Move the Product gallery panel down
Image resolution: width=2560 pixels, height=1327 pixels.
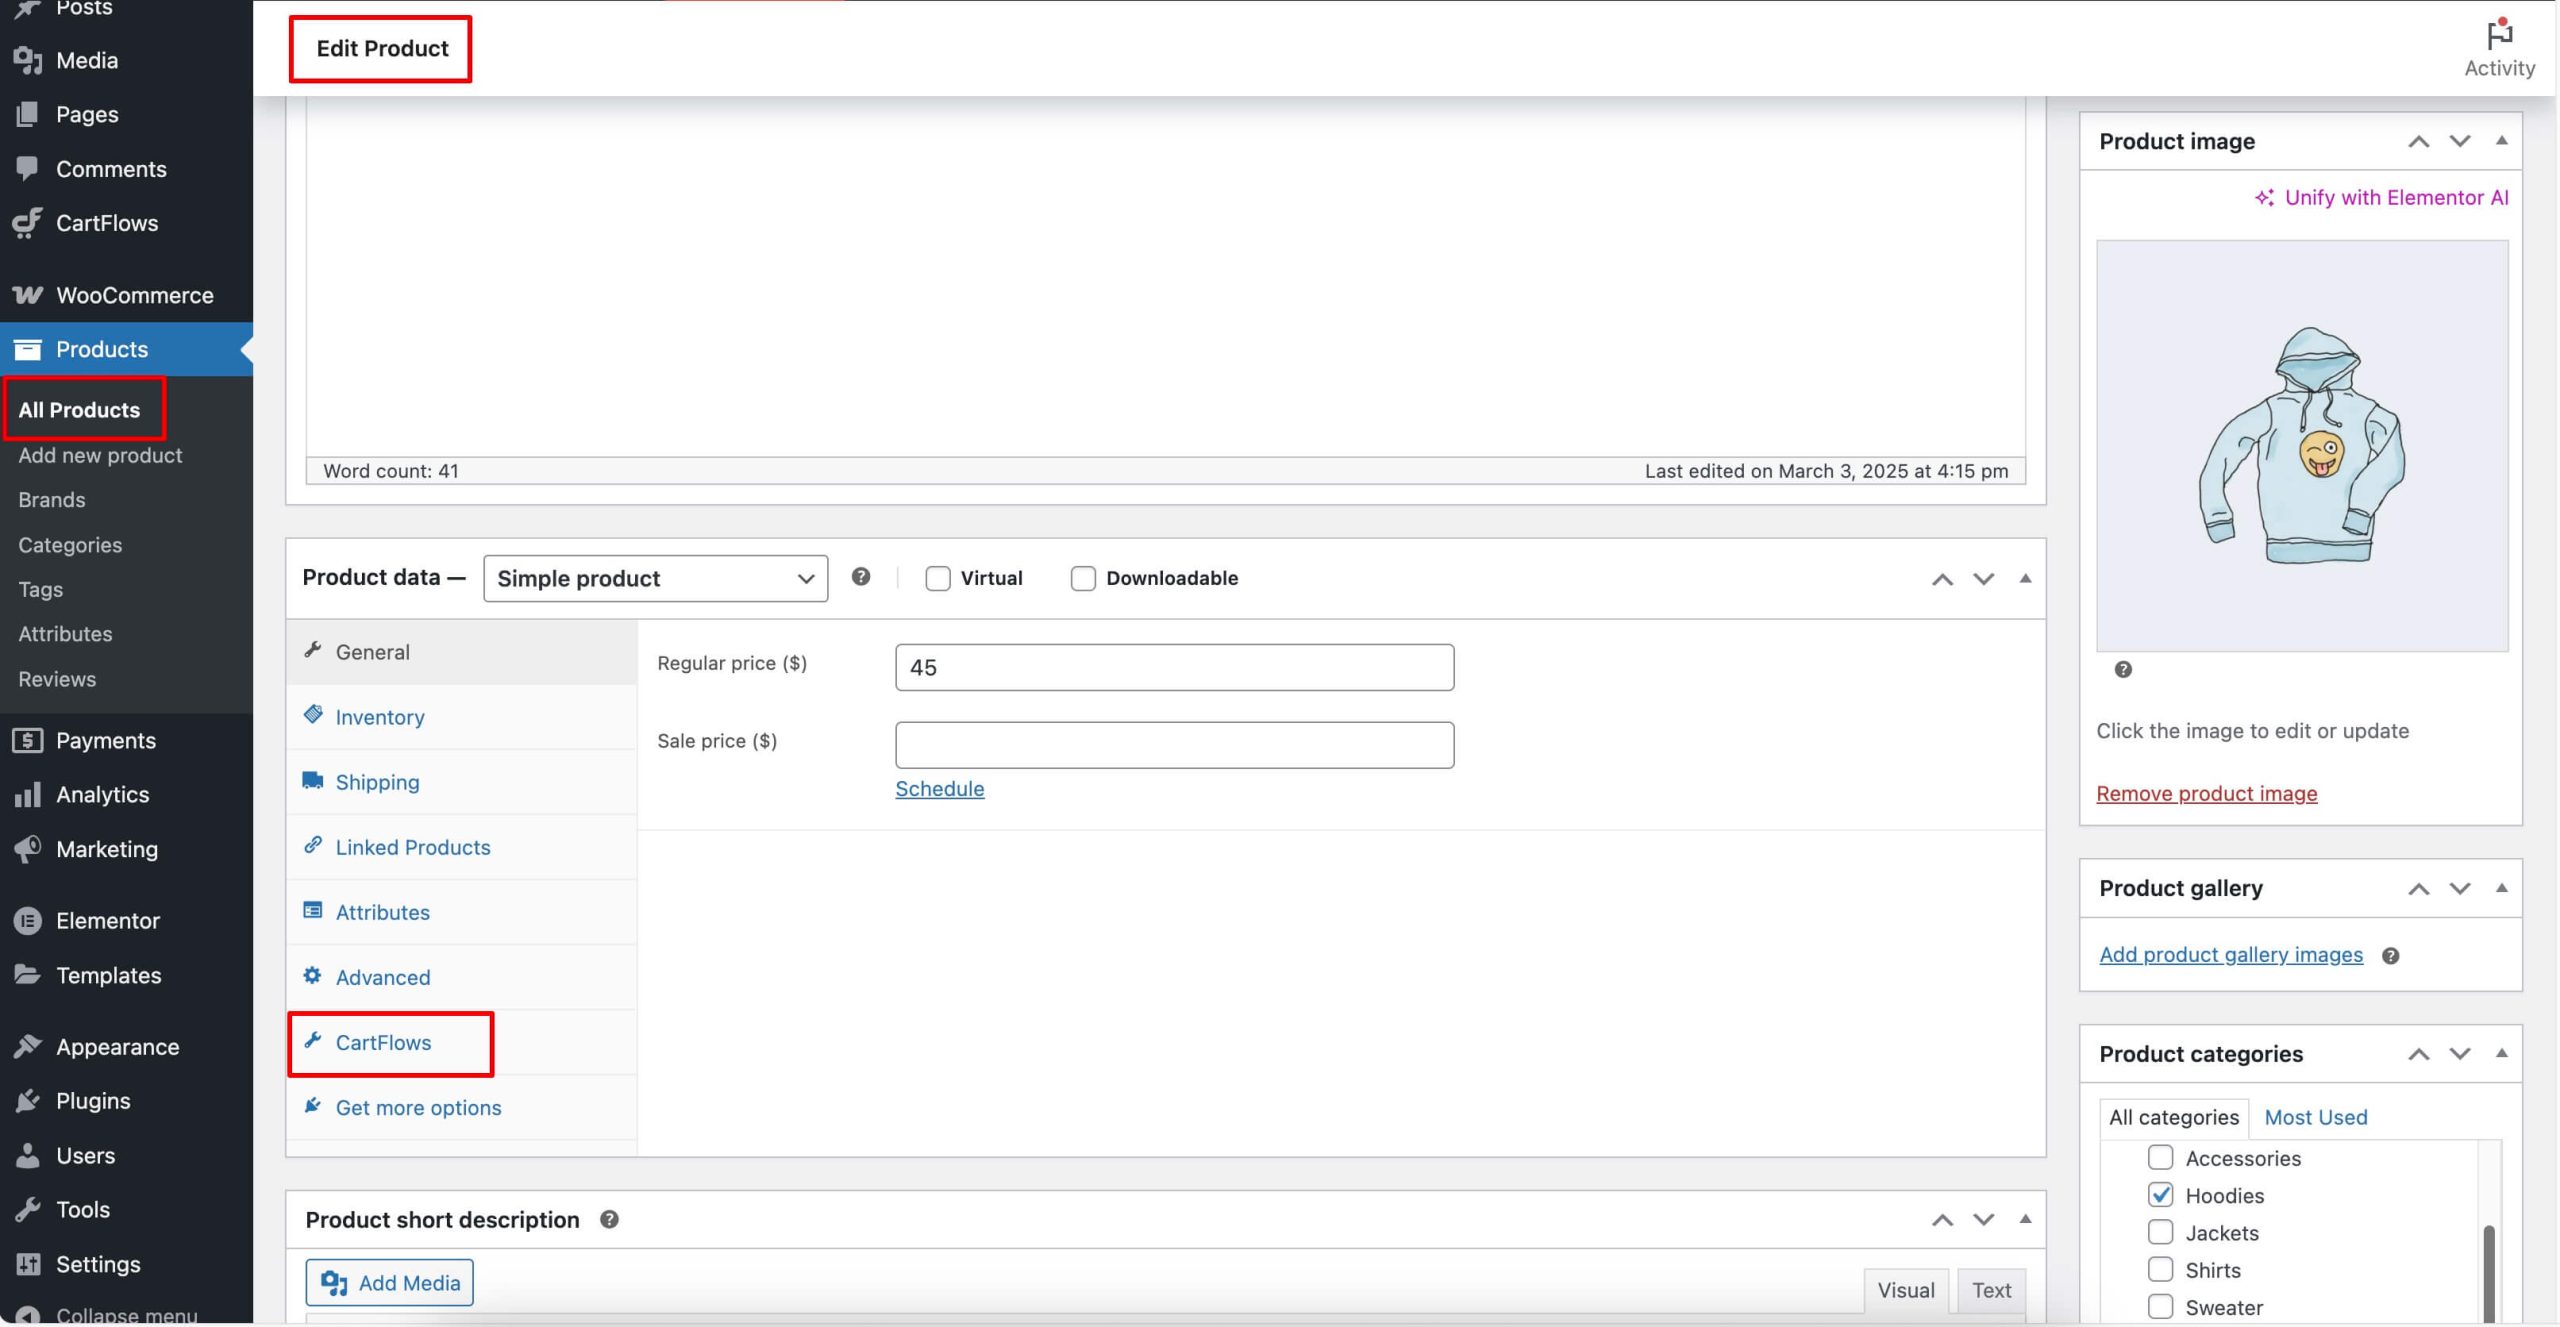click(x=2459, y=888)
